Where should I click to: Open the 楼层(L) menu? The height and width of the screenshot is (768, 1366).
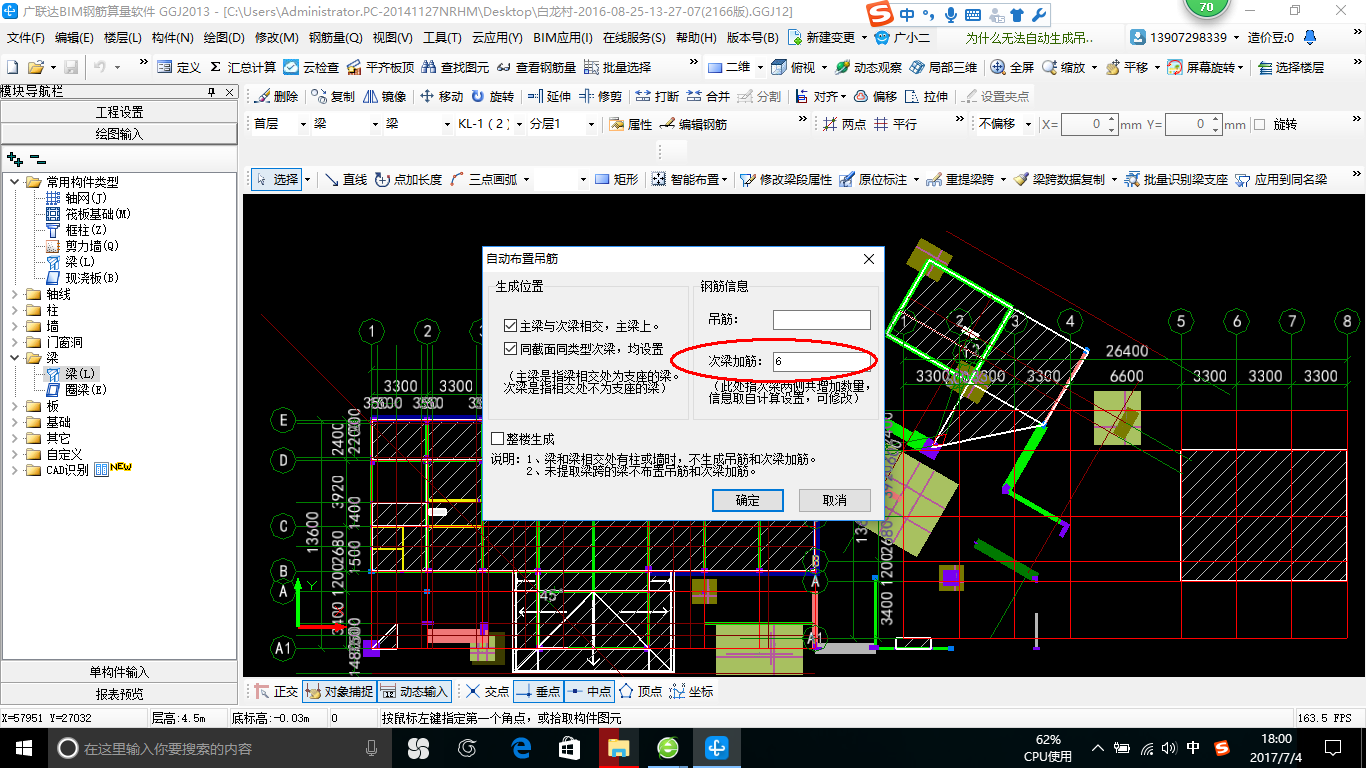122,38
